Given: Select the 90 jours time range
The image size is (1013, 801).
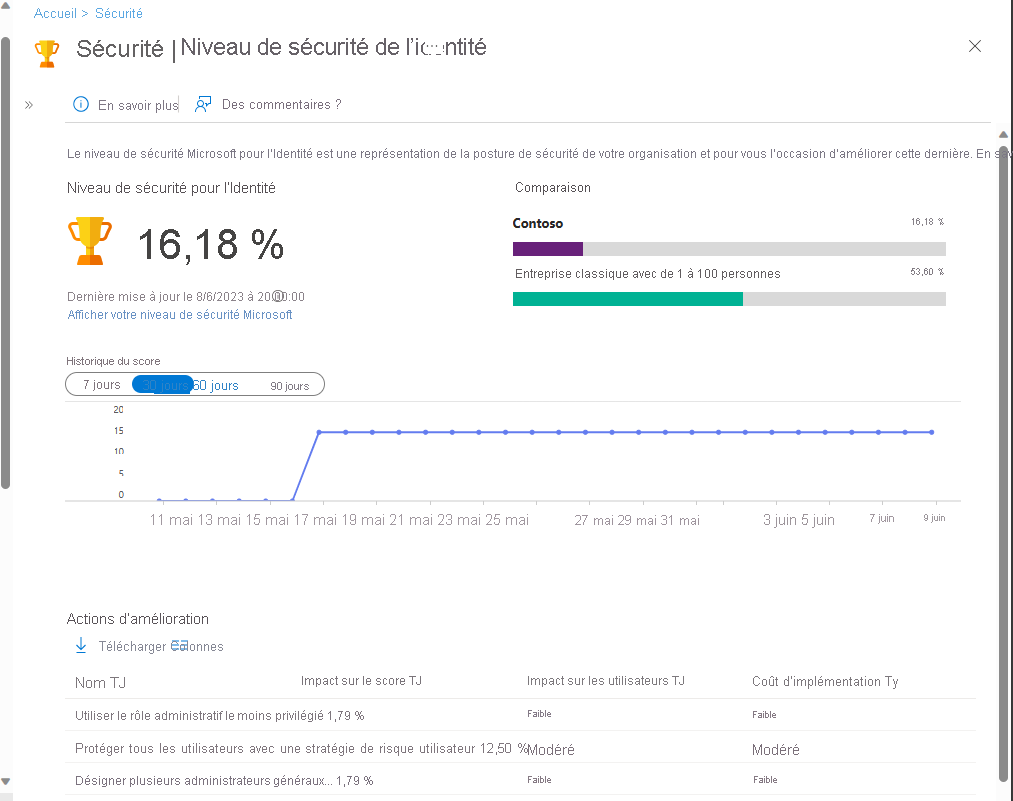Looking at the screenshot, I should [x=289, y=384].
